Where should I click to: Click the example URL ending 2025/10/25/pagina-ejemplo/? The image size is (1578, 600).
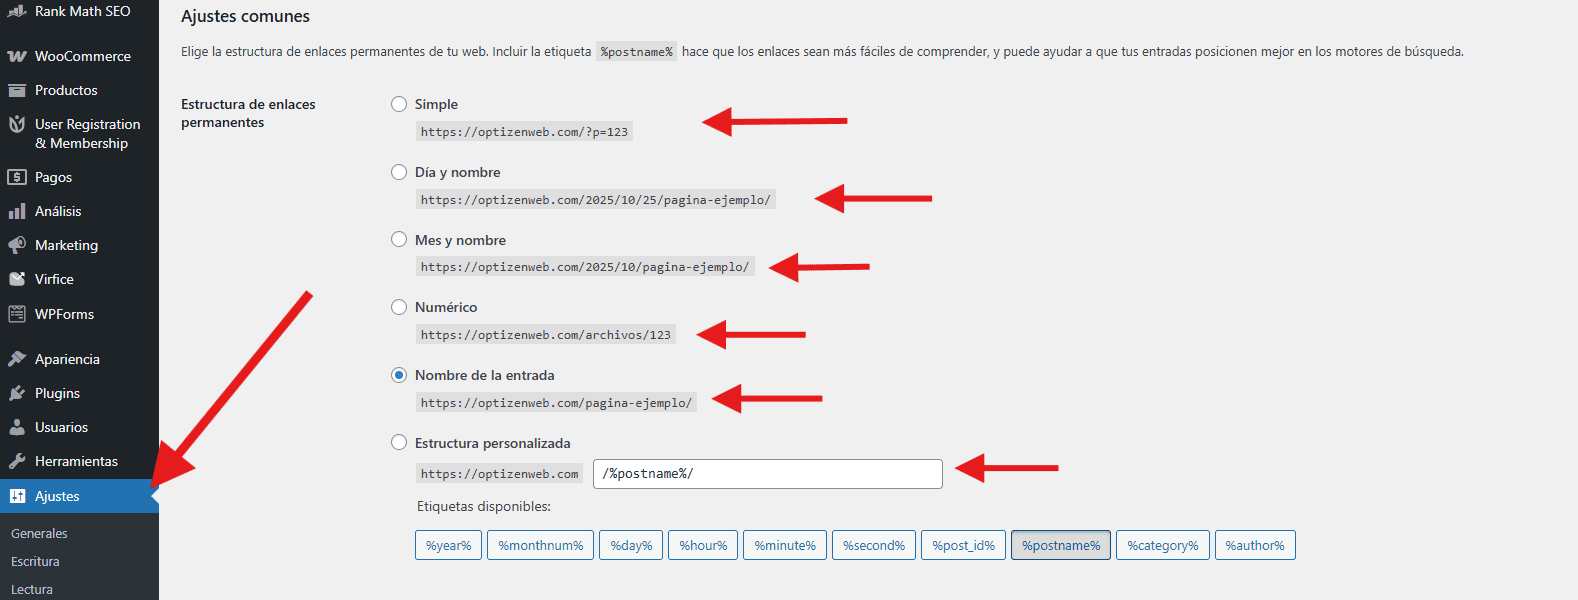596,200
